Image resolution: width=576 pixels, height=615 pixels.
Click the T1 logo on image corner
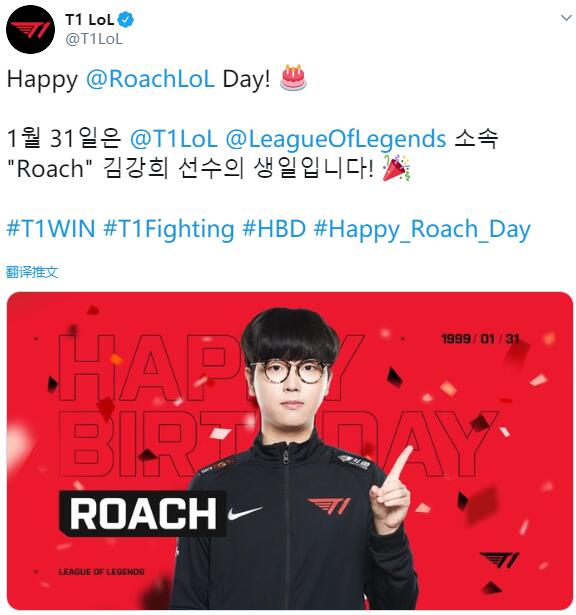pyautogui.click(x=500, y=560)
